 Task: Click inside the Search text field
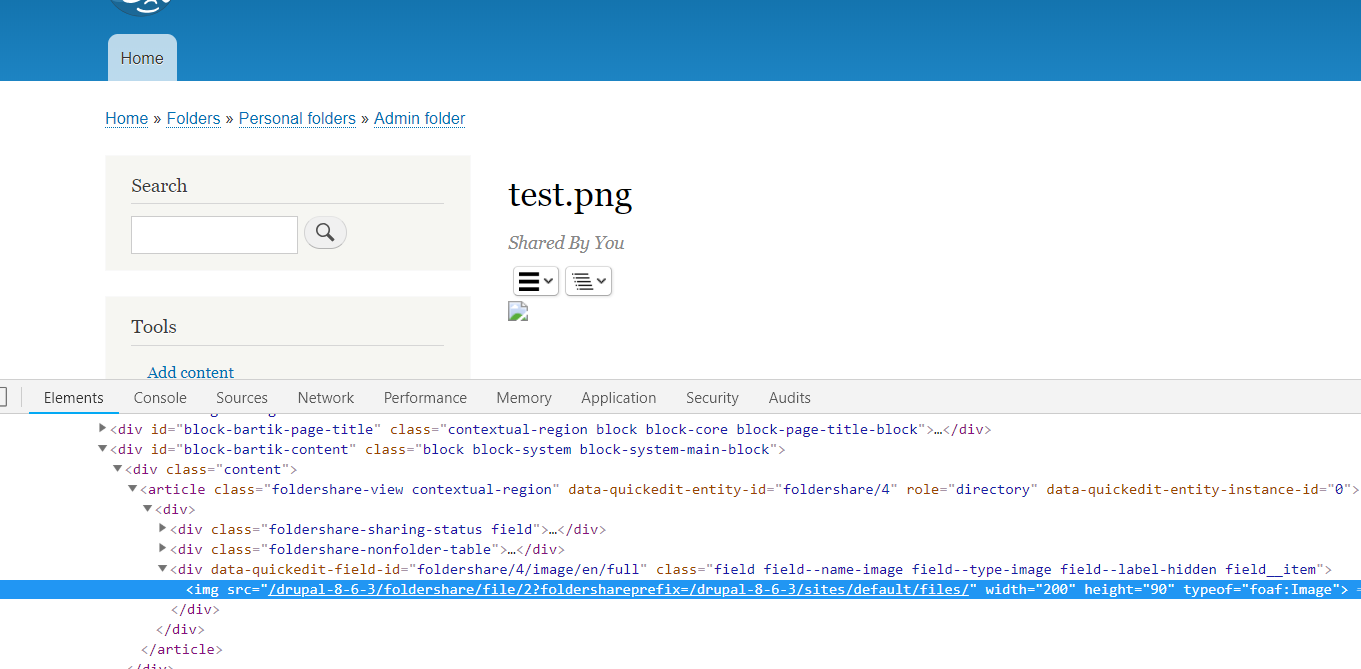(x=213, y=234)
